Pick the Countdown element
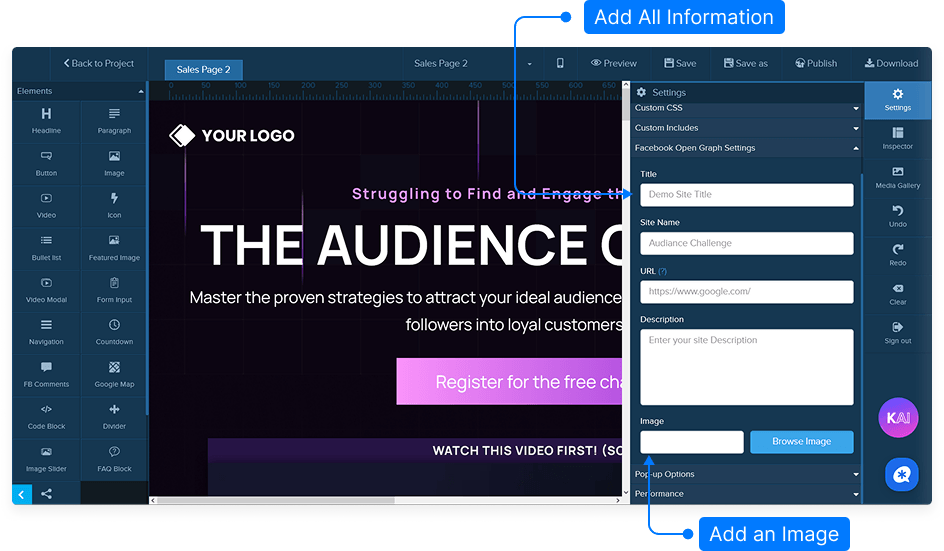 pyautogui.click(x=114, y=326)
